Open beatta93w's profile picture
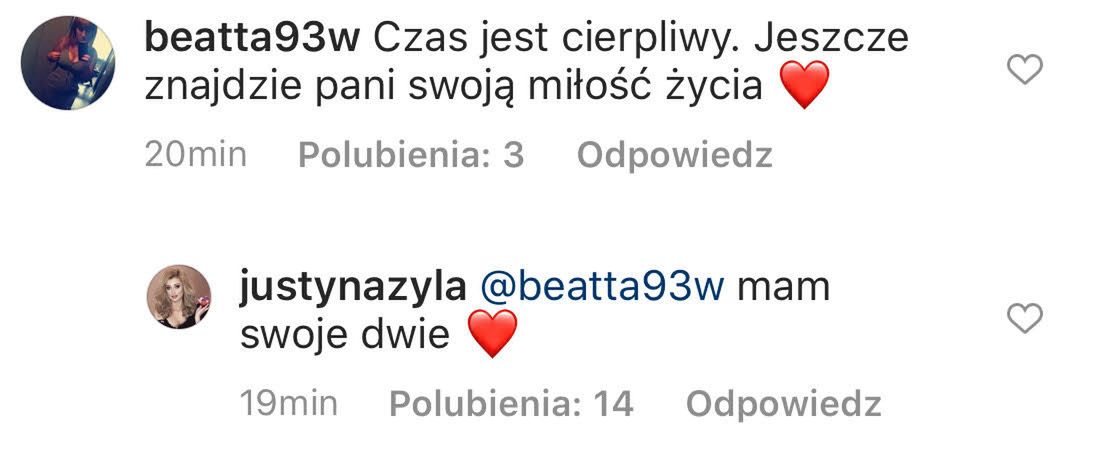The width and height of the screenshot is (1109, 472). [68, 63]
